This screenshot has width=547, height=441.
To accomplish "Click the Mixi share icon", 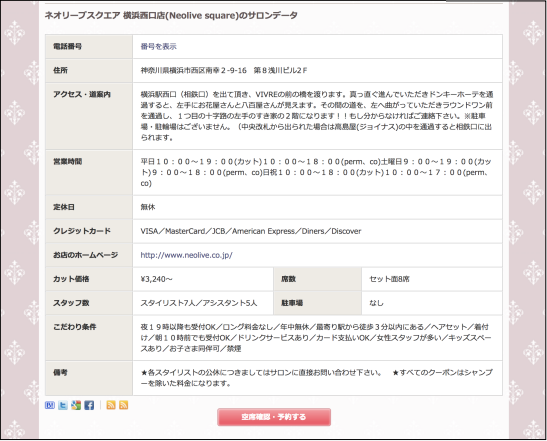I will (50, 405).
